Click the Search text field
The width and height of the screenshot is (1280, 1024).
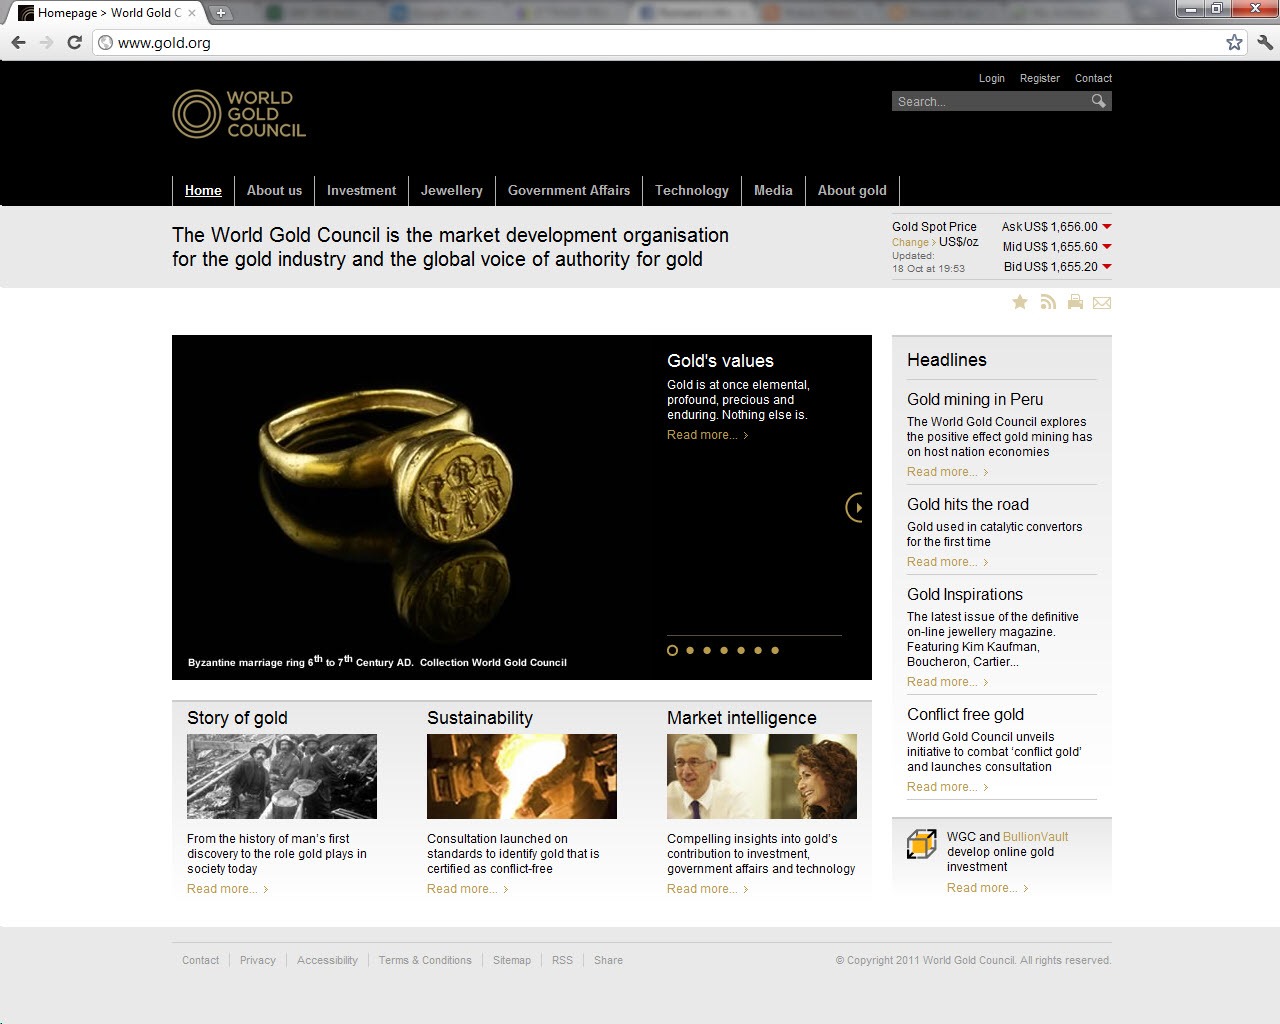pos(988,101)
